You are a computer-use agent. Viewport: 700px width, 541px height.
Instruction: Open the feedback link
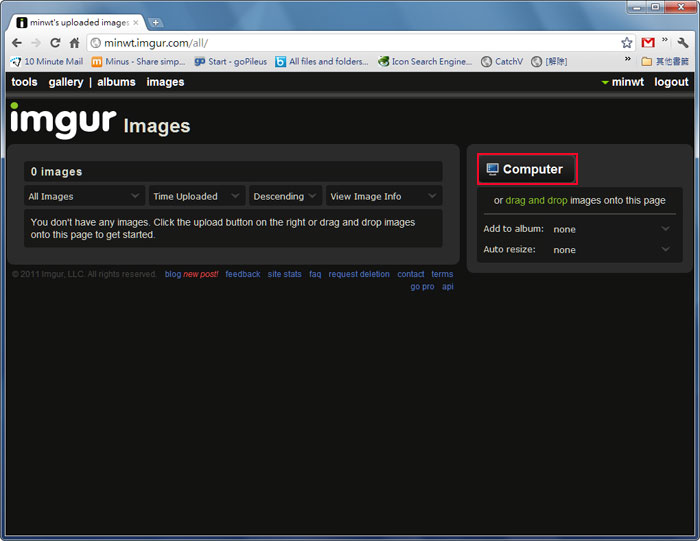click(242, 274)
